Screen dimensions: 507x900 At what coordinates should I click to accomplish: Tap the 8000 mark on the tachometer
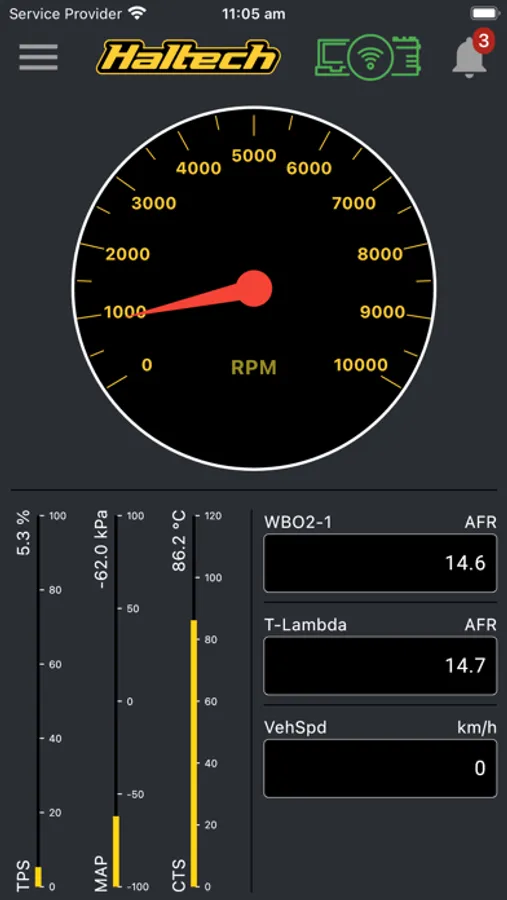[x=380, y=254]
